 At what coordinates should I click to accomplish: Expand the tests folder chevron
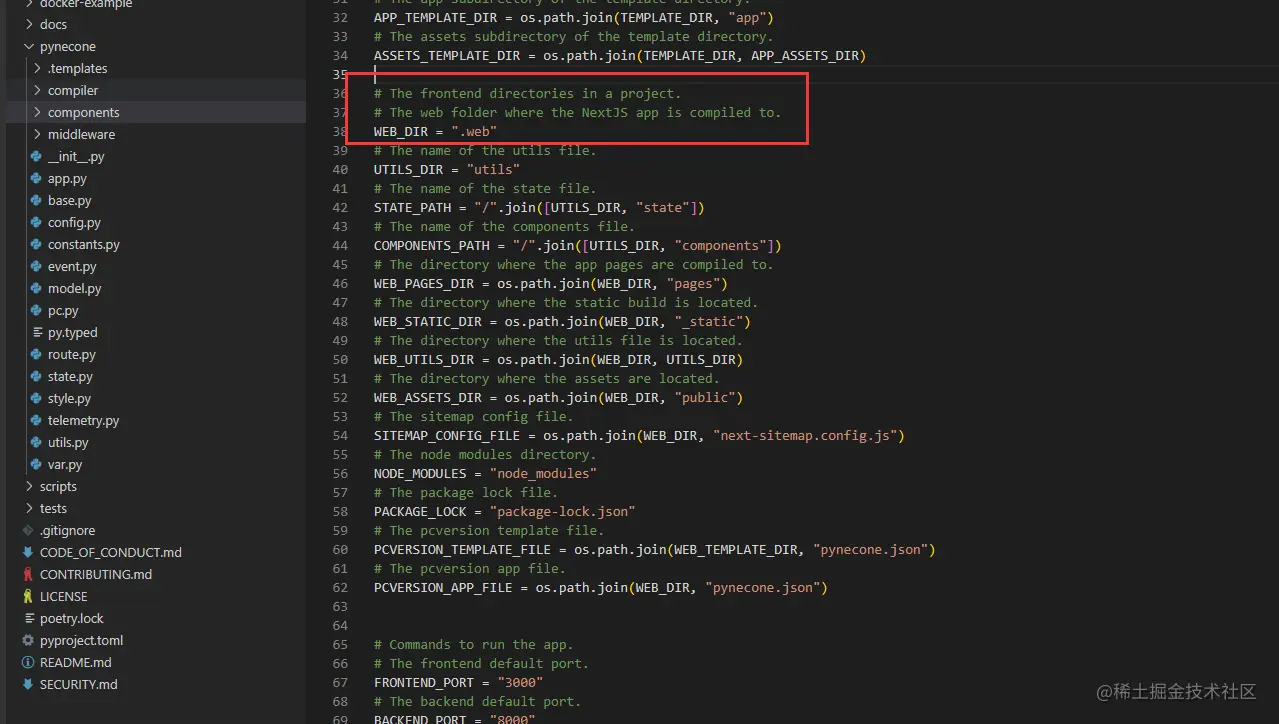29,509
